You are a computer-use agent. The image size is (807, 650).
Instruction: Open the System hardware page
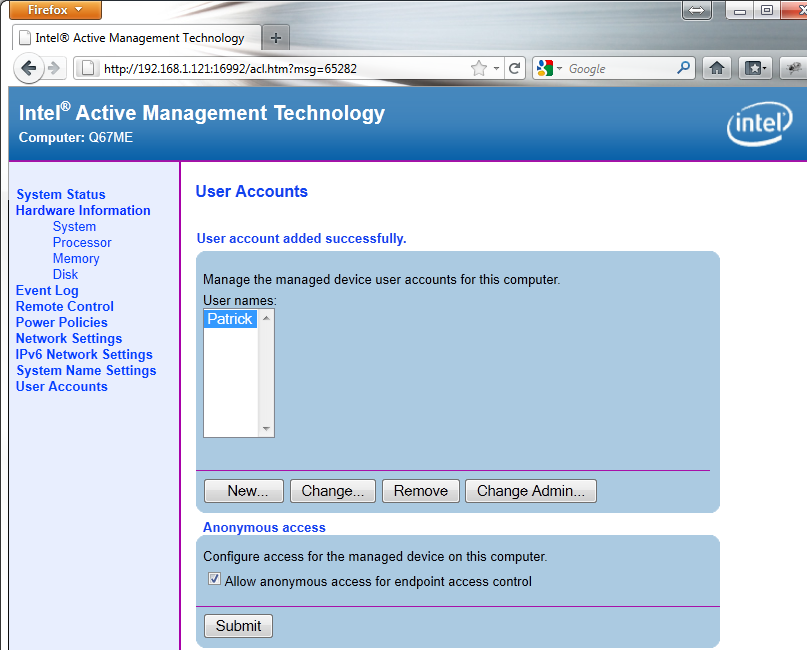pos(74,226)
